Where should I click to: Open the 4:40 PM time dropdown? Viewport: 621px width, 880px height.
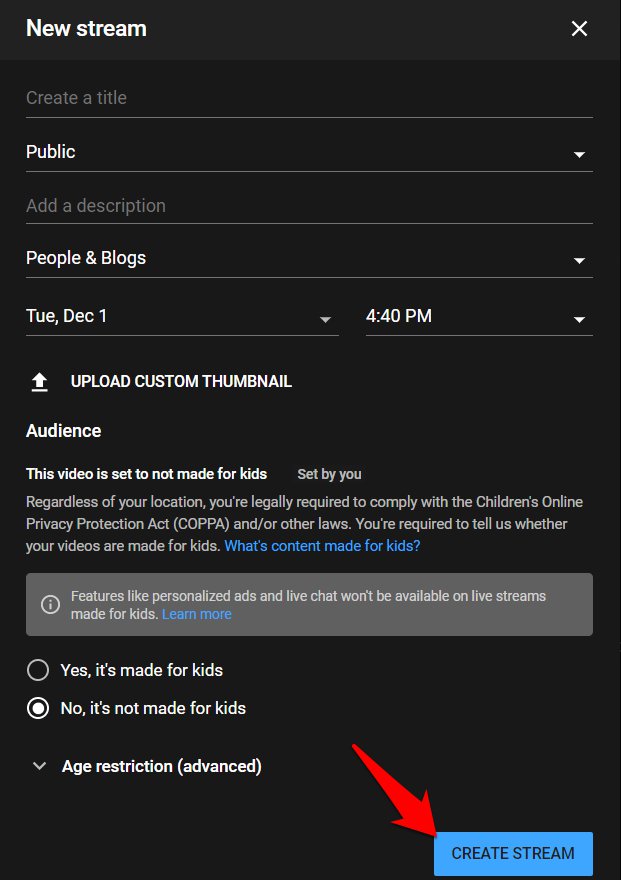[478, 316]
